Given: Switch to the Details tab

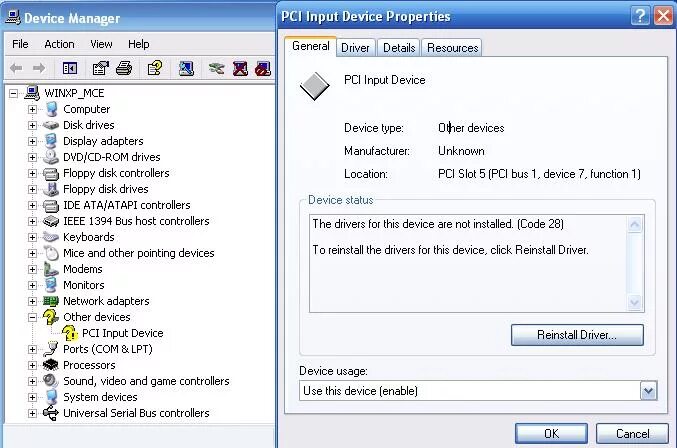Looking at the screenshot, I should [399, 47].
